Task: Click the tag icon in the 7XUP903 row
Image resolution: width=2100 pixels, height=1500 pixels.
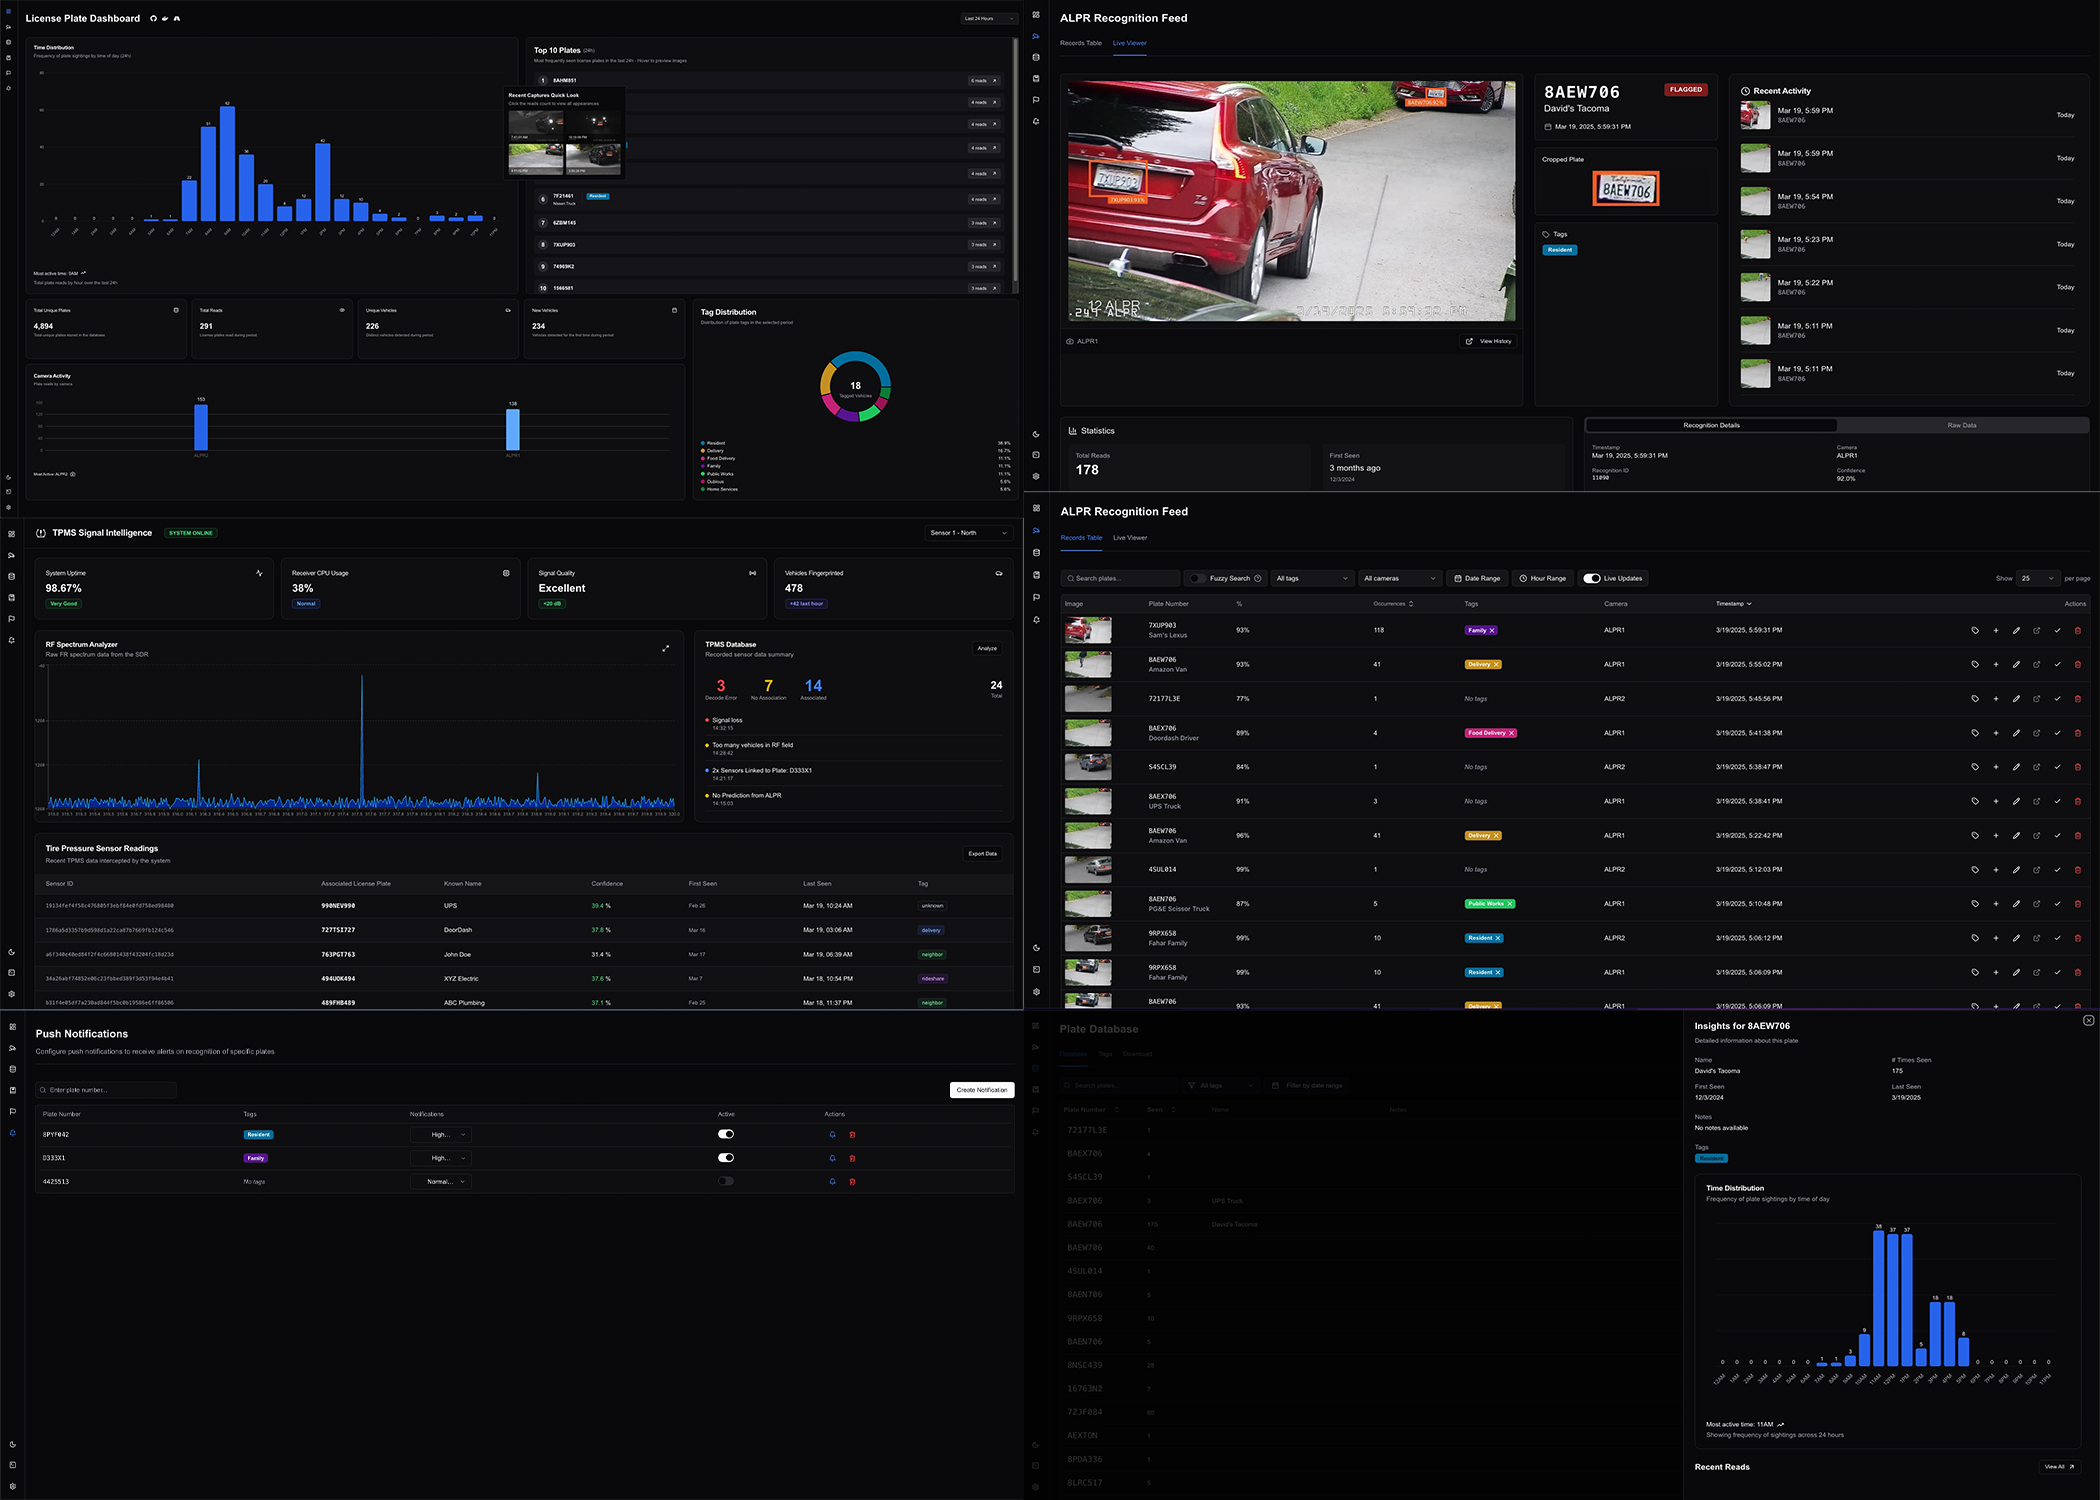Action: tap(1975, 631)
